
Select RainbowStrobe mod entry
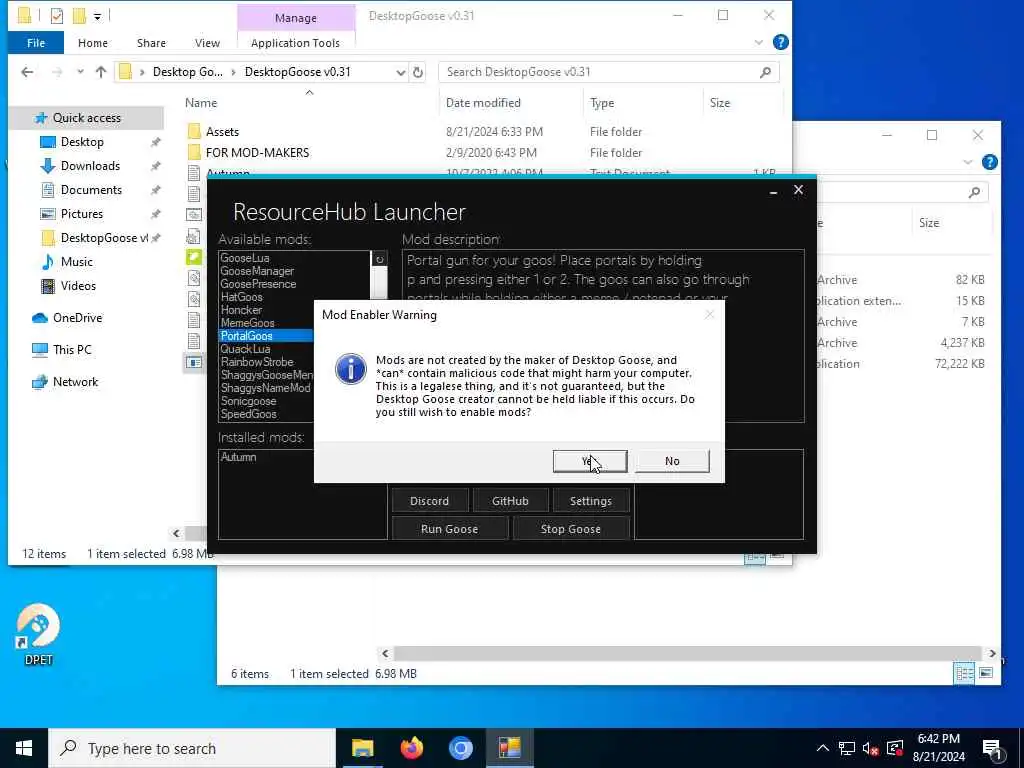[257, 362]
